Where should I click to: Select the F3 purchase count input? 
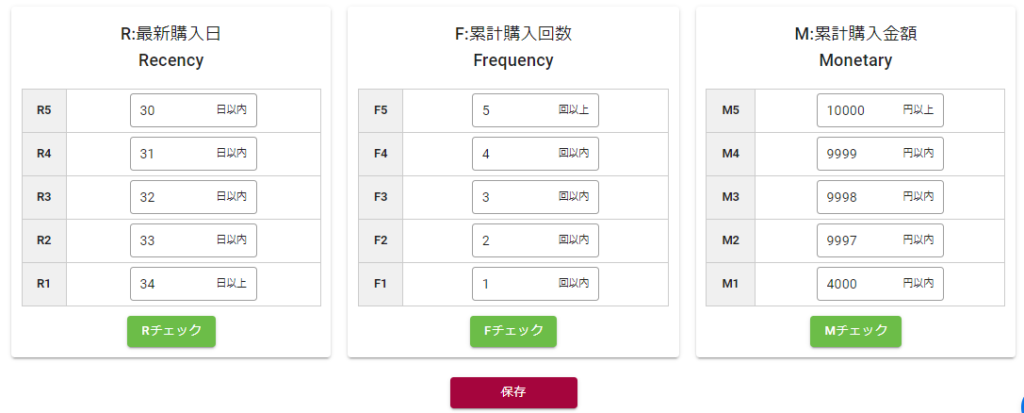click(518, 197)
